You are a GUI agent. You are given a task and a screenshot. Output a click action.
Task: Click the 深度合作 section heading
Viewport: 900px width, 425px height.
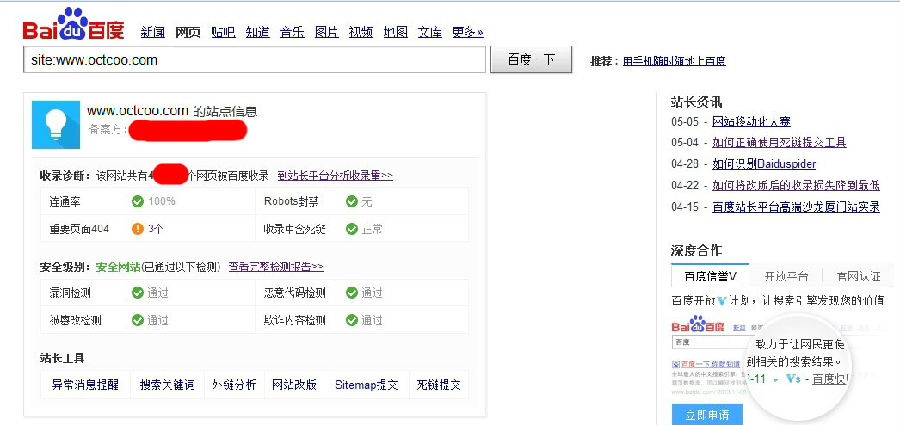coord(696,250)
